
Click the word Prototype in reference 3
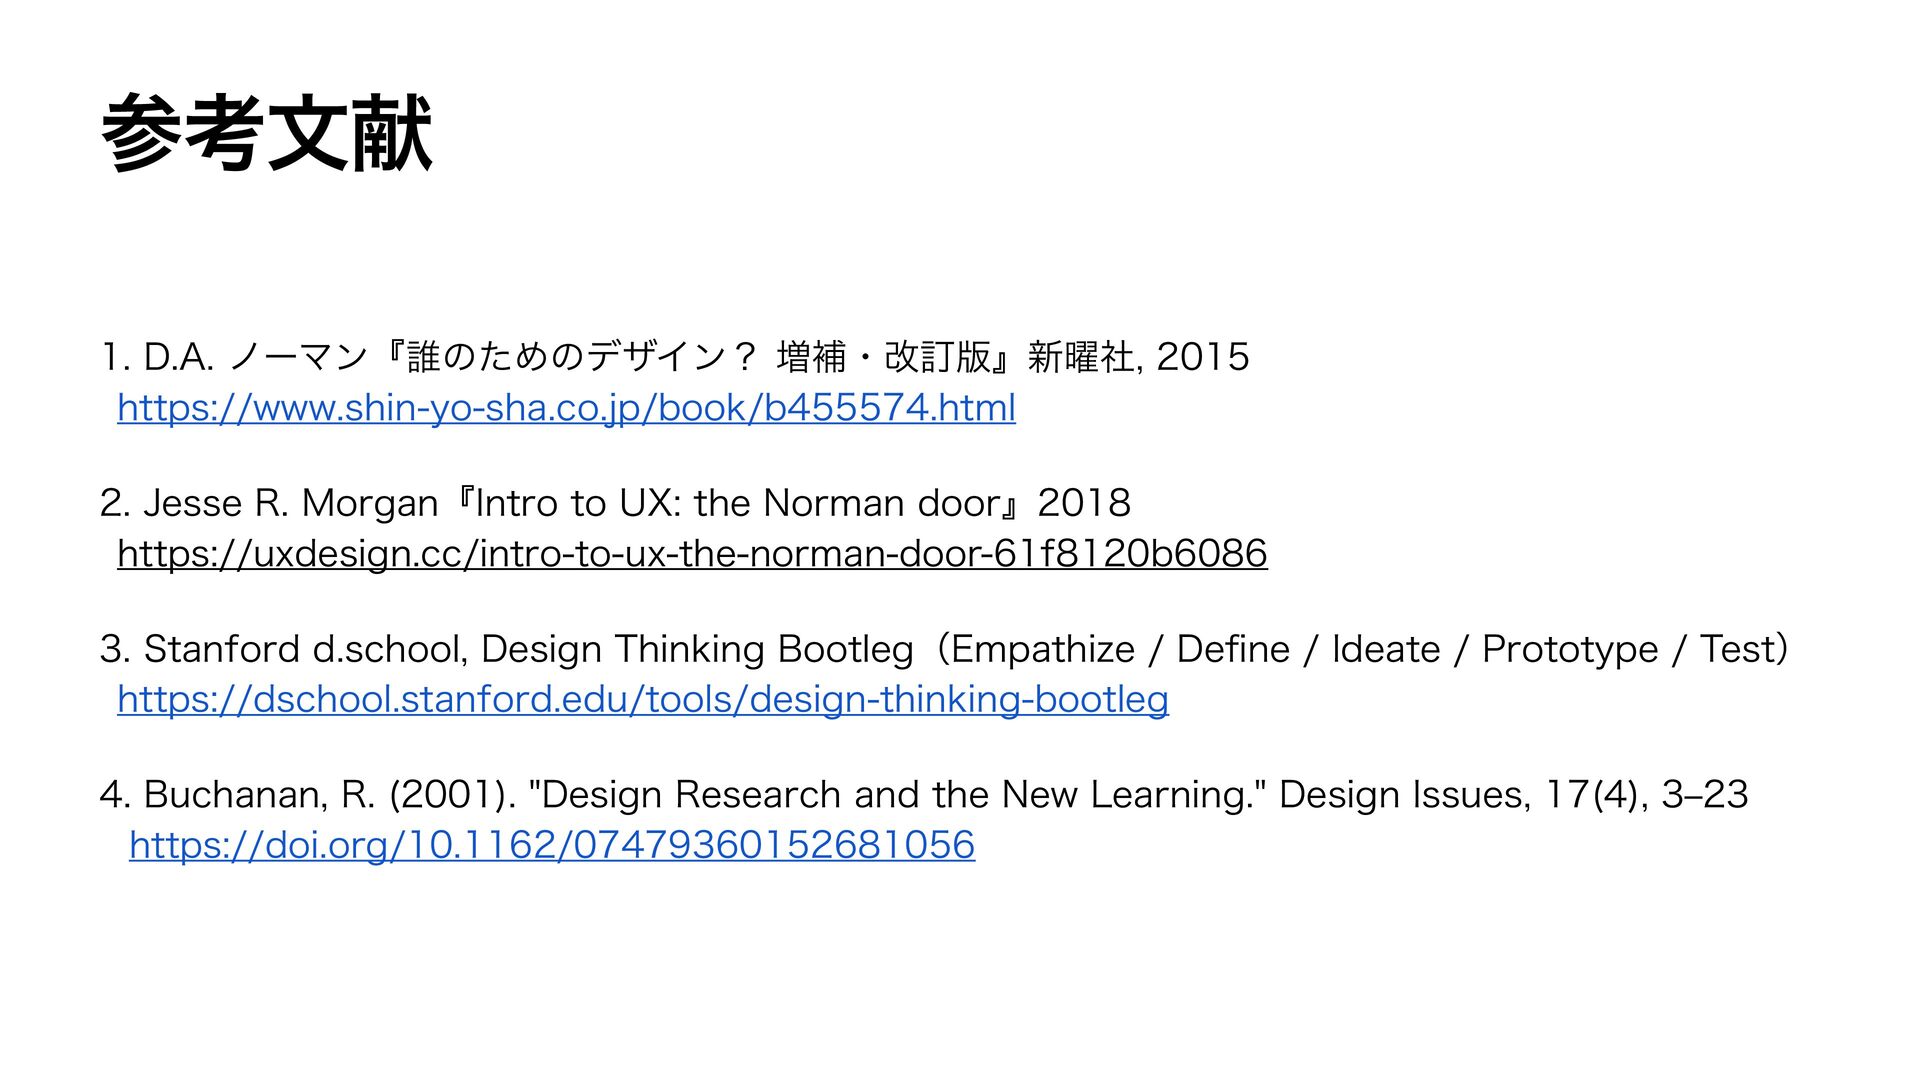[1570, 649]
